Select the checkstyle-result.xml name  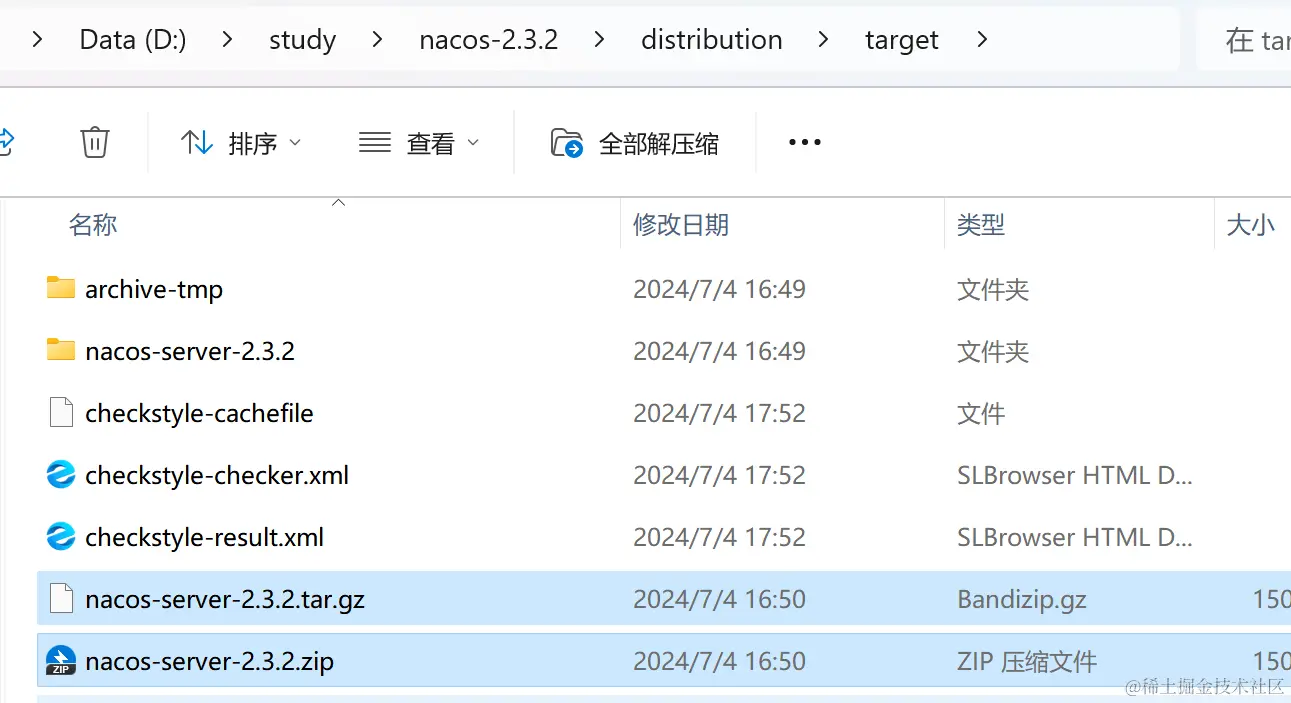click(x=205, y=538)
